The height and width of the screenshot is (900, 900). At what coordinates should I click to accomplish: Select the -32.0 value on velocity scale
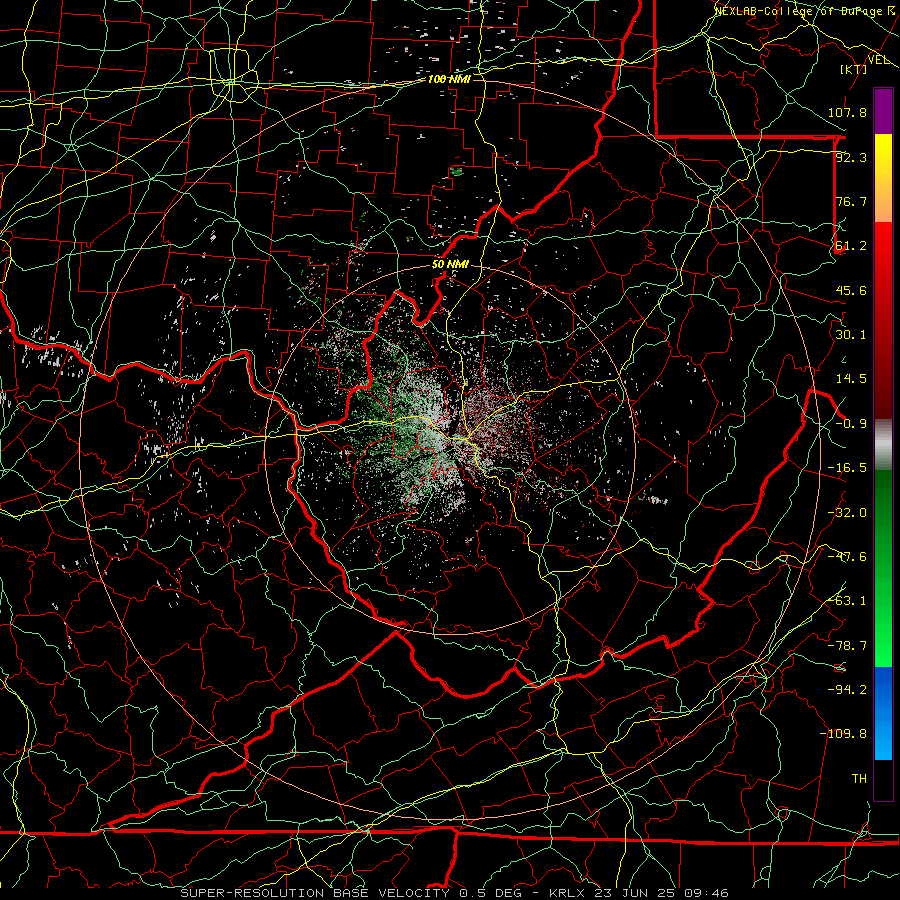tap(847, 513)
